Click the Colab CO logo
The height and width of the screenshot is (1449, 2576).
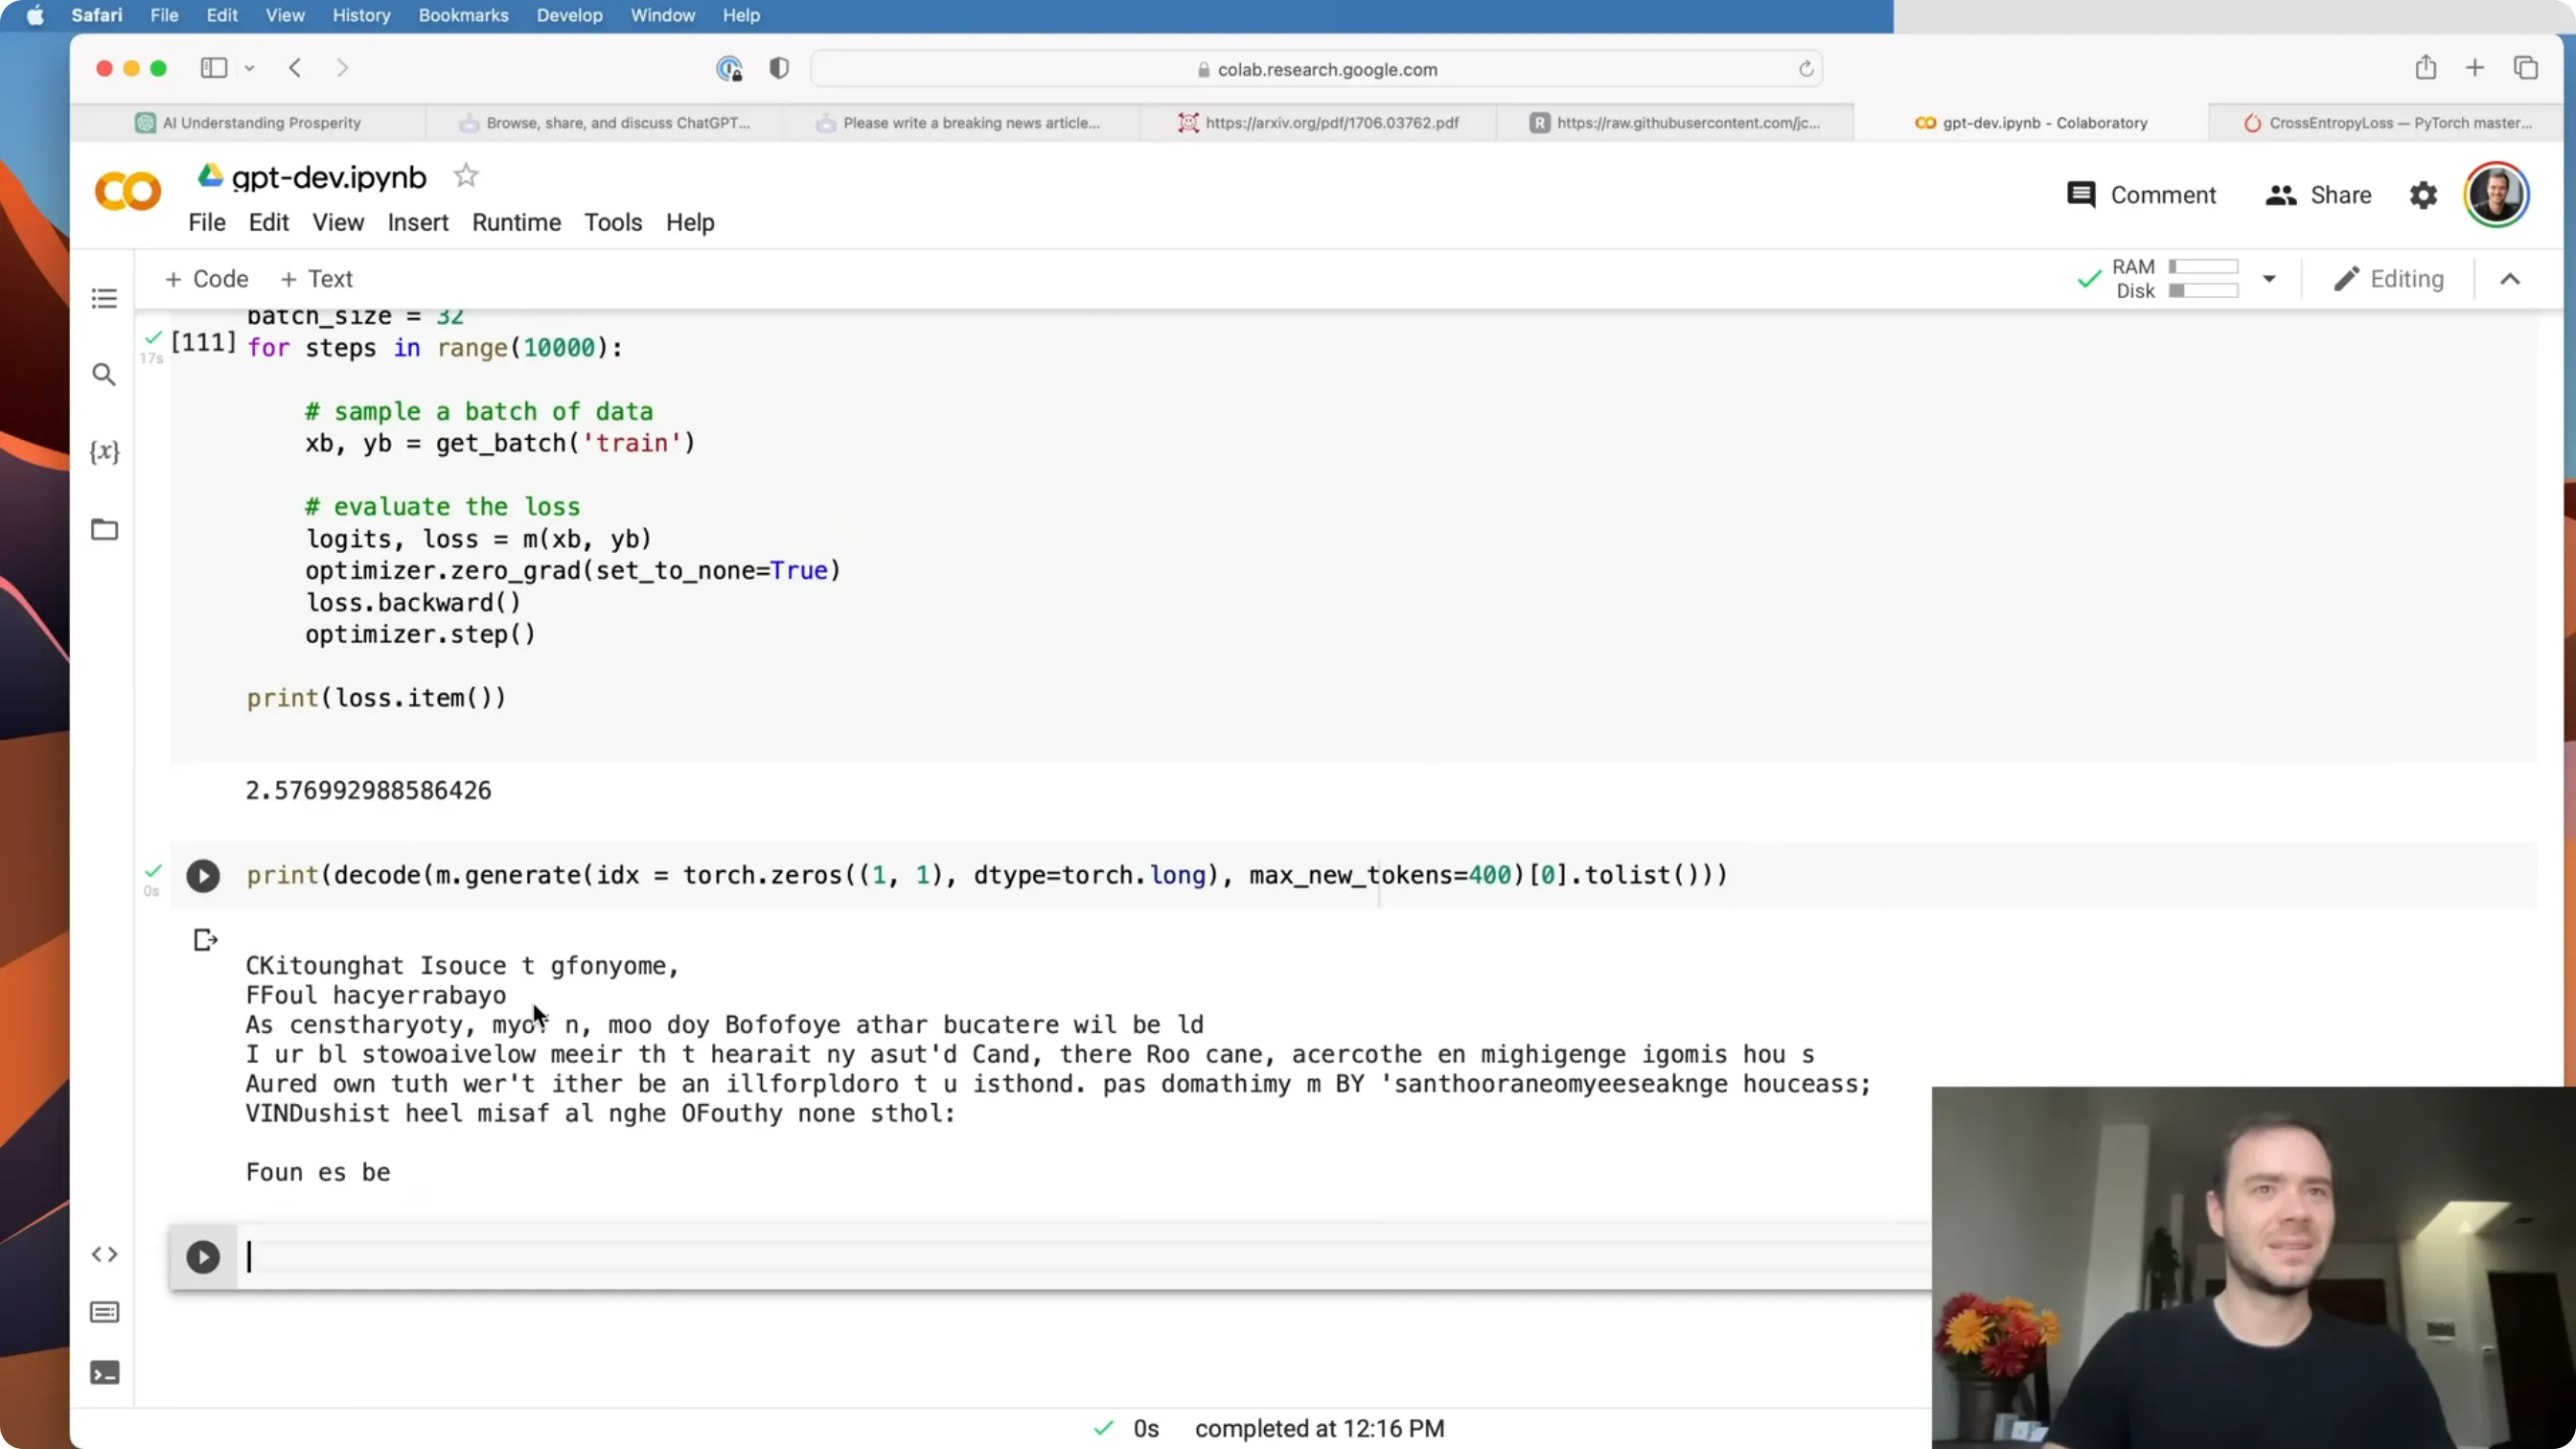128,191
